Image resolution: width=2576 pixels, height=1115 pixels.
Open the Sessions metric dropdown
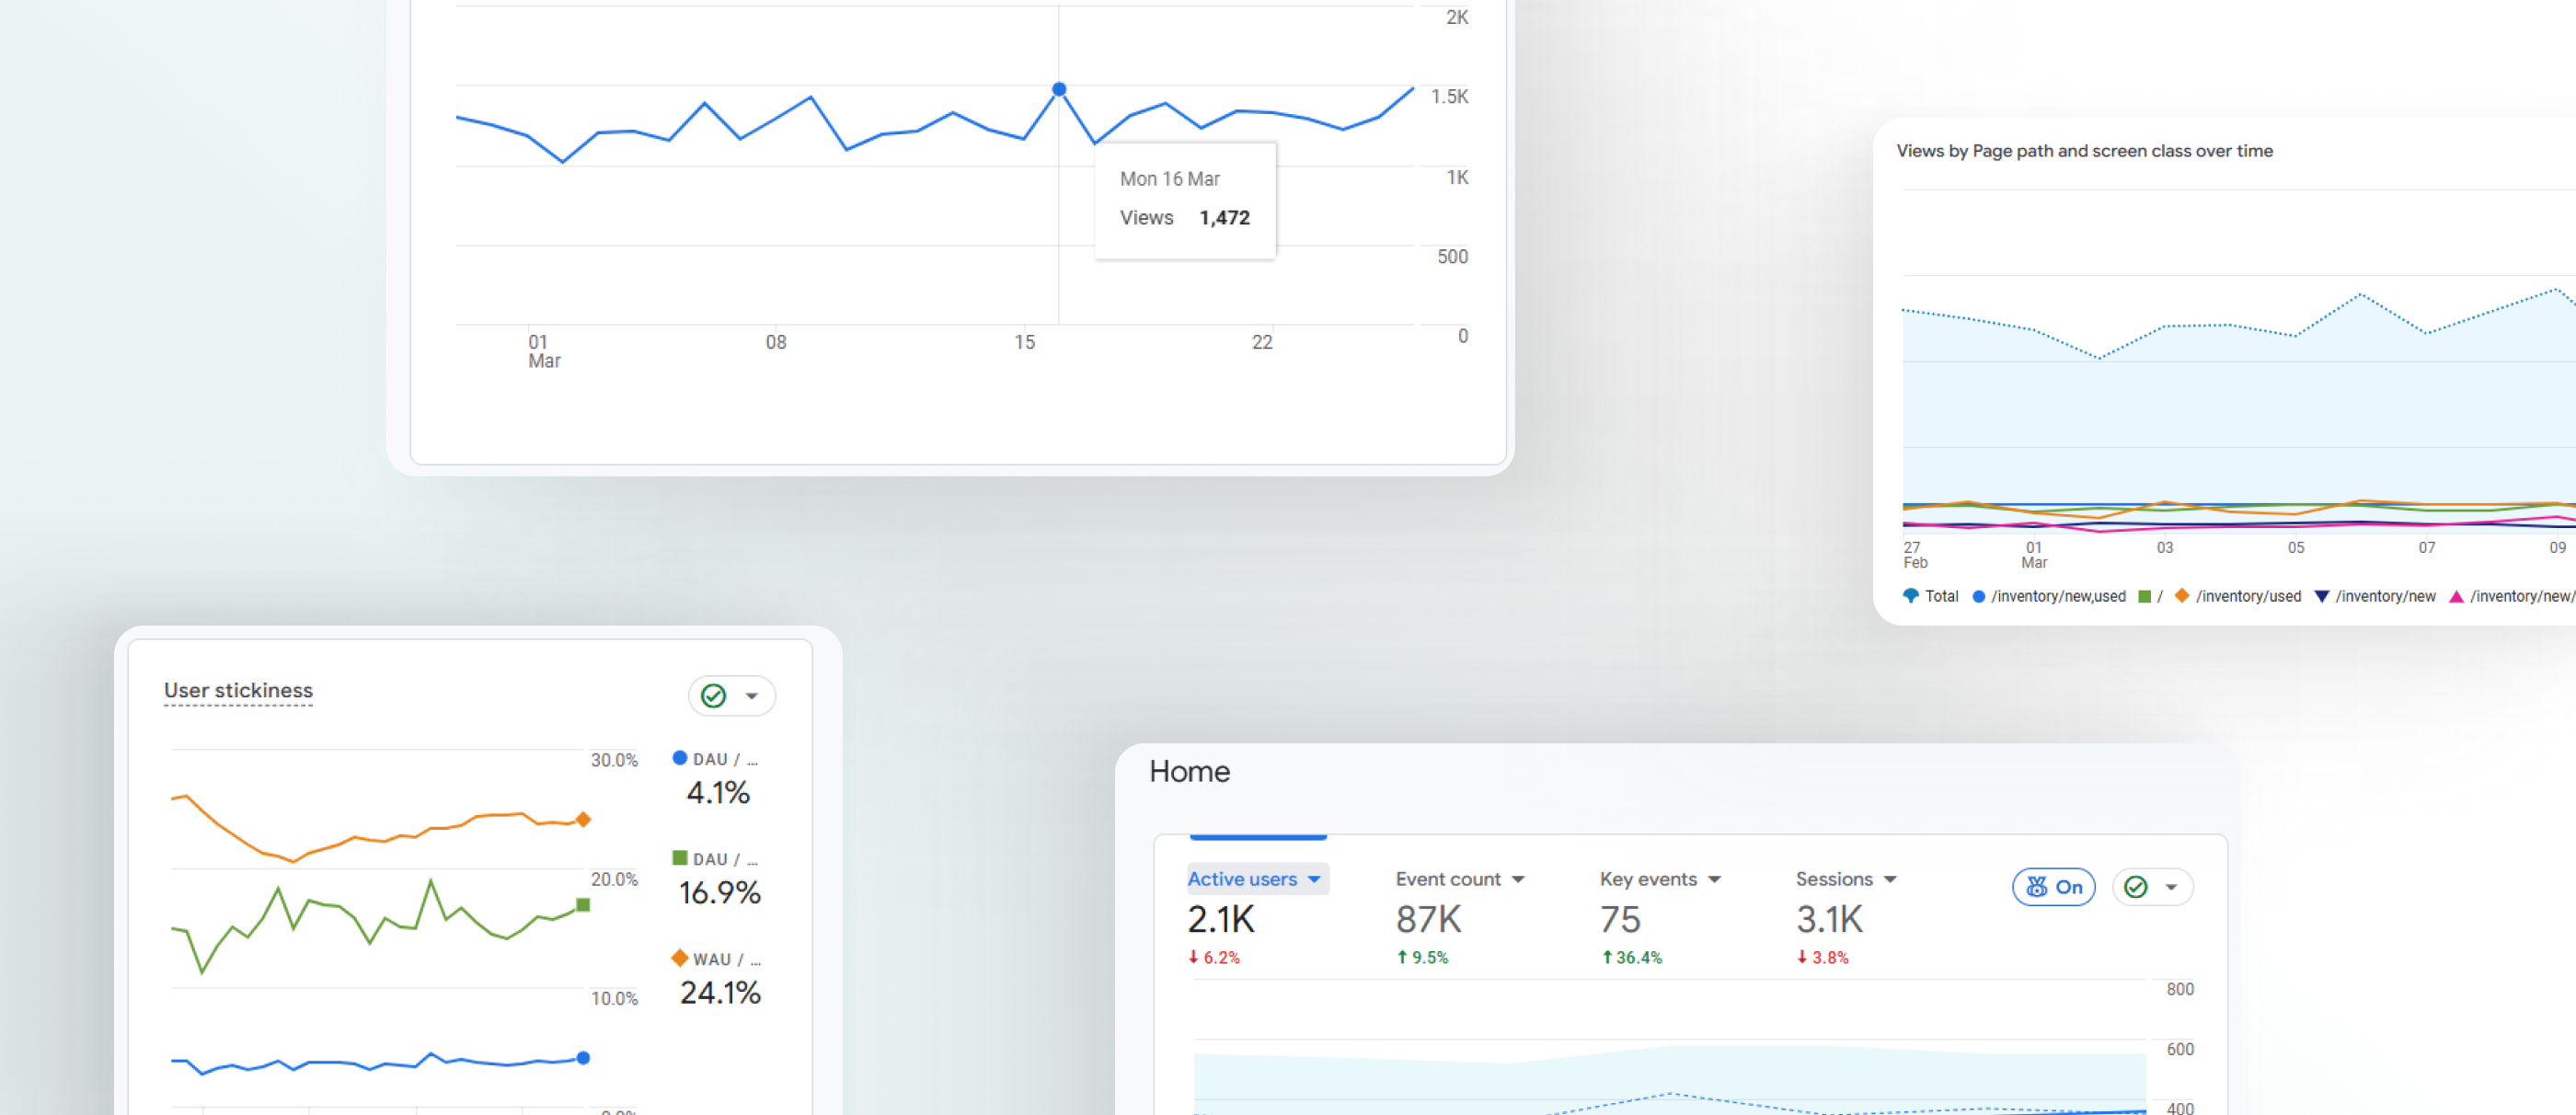[x=1889, y=879]
